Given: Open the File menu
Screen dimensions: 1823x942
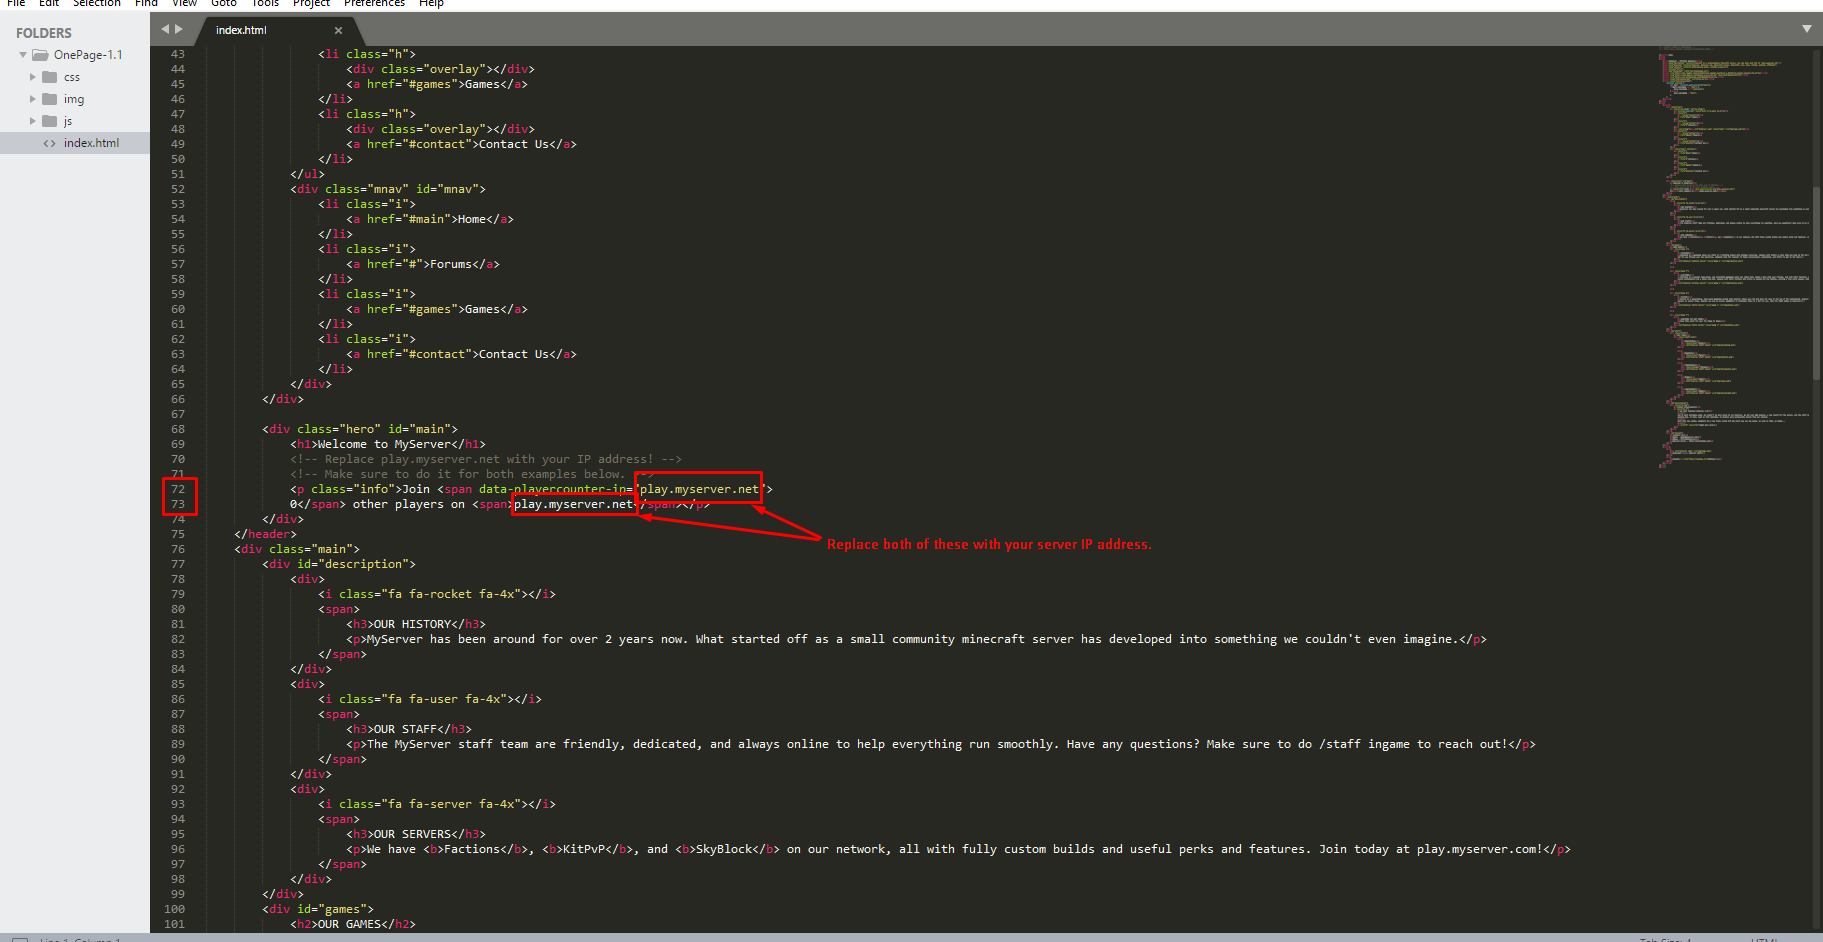Looking at the screenshot, I should coord(15,4).
